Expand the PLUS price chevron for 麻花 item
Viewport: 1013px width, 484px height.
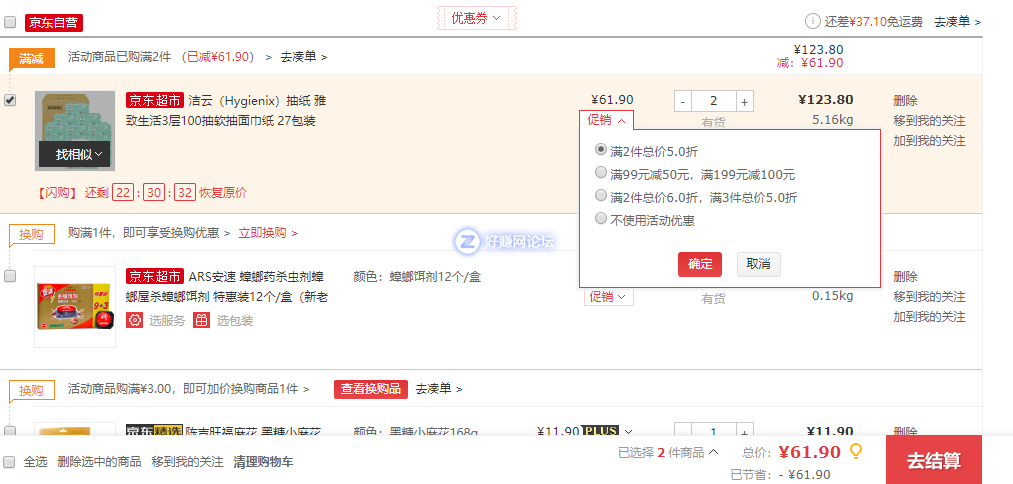click(x=627, y=431)
